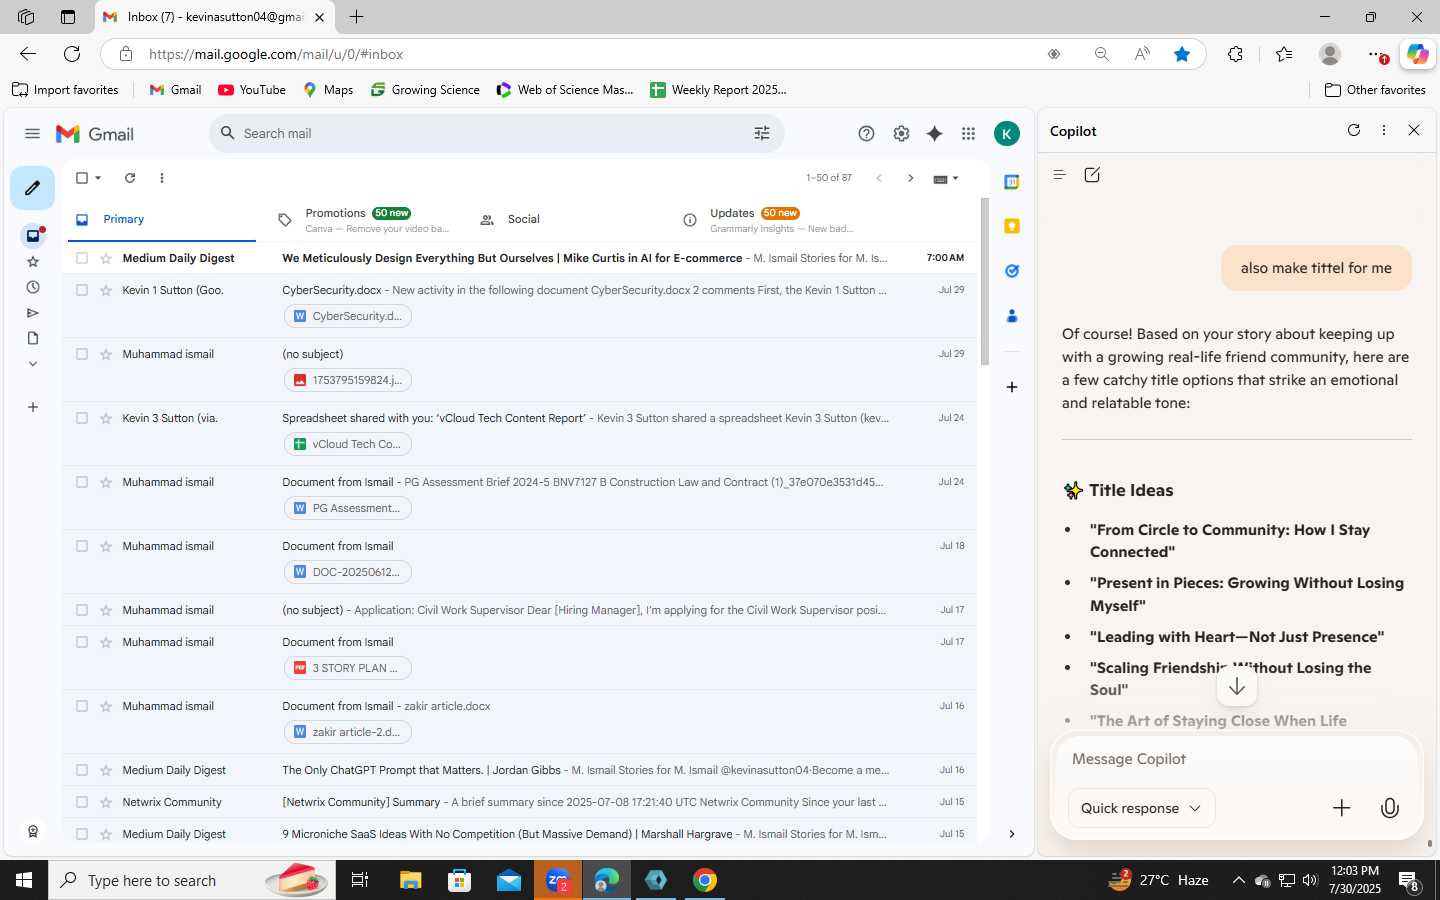Star the Kevin 3 Sutton spreadsheet email

(x=106, y=418)
